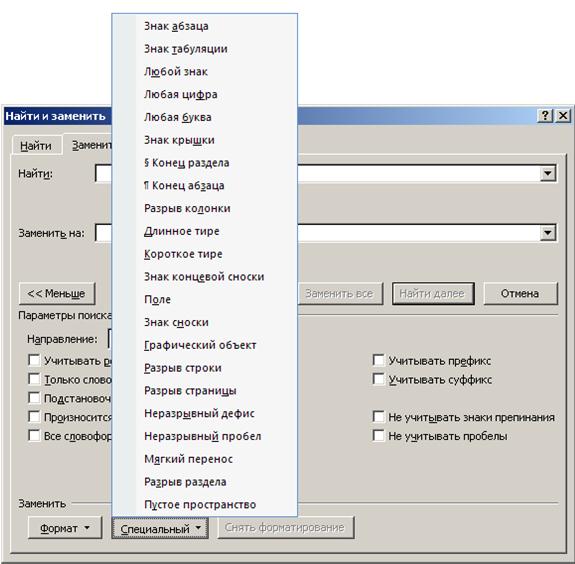The width and height of the screenshot is (575, 564).
Task: Enable the 'Все словоформы' checkbox
Action: coord(34,436)
